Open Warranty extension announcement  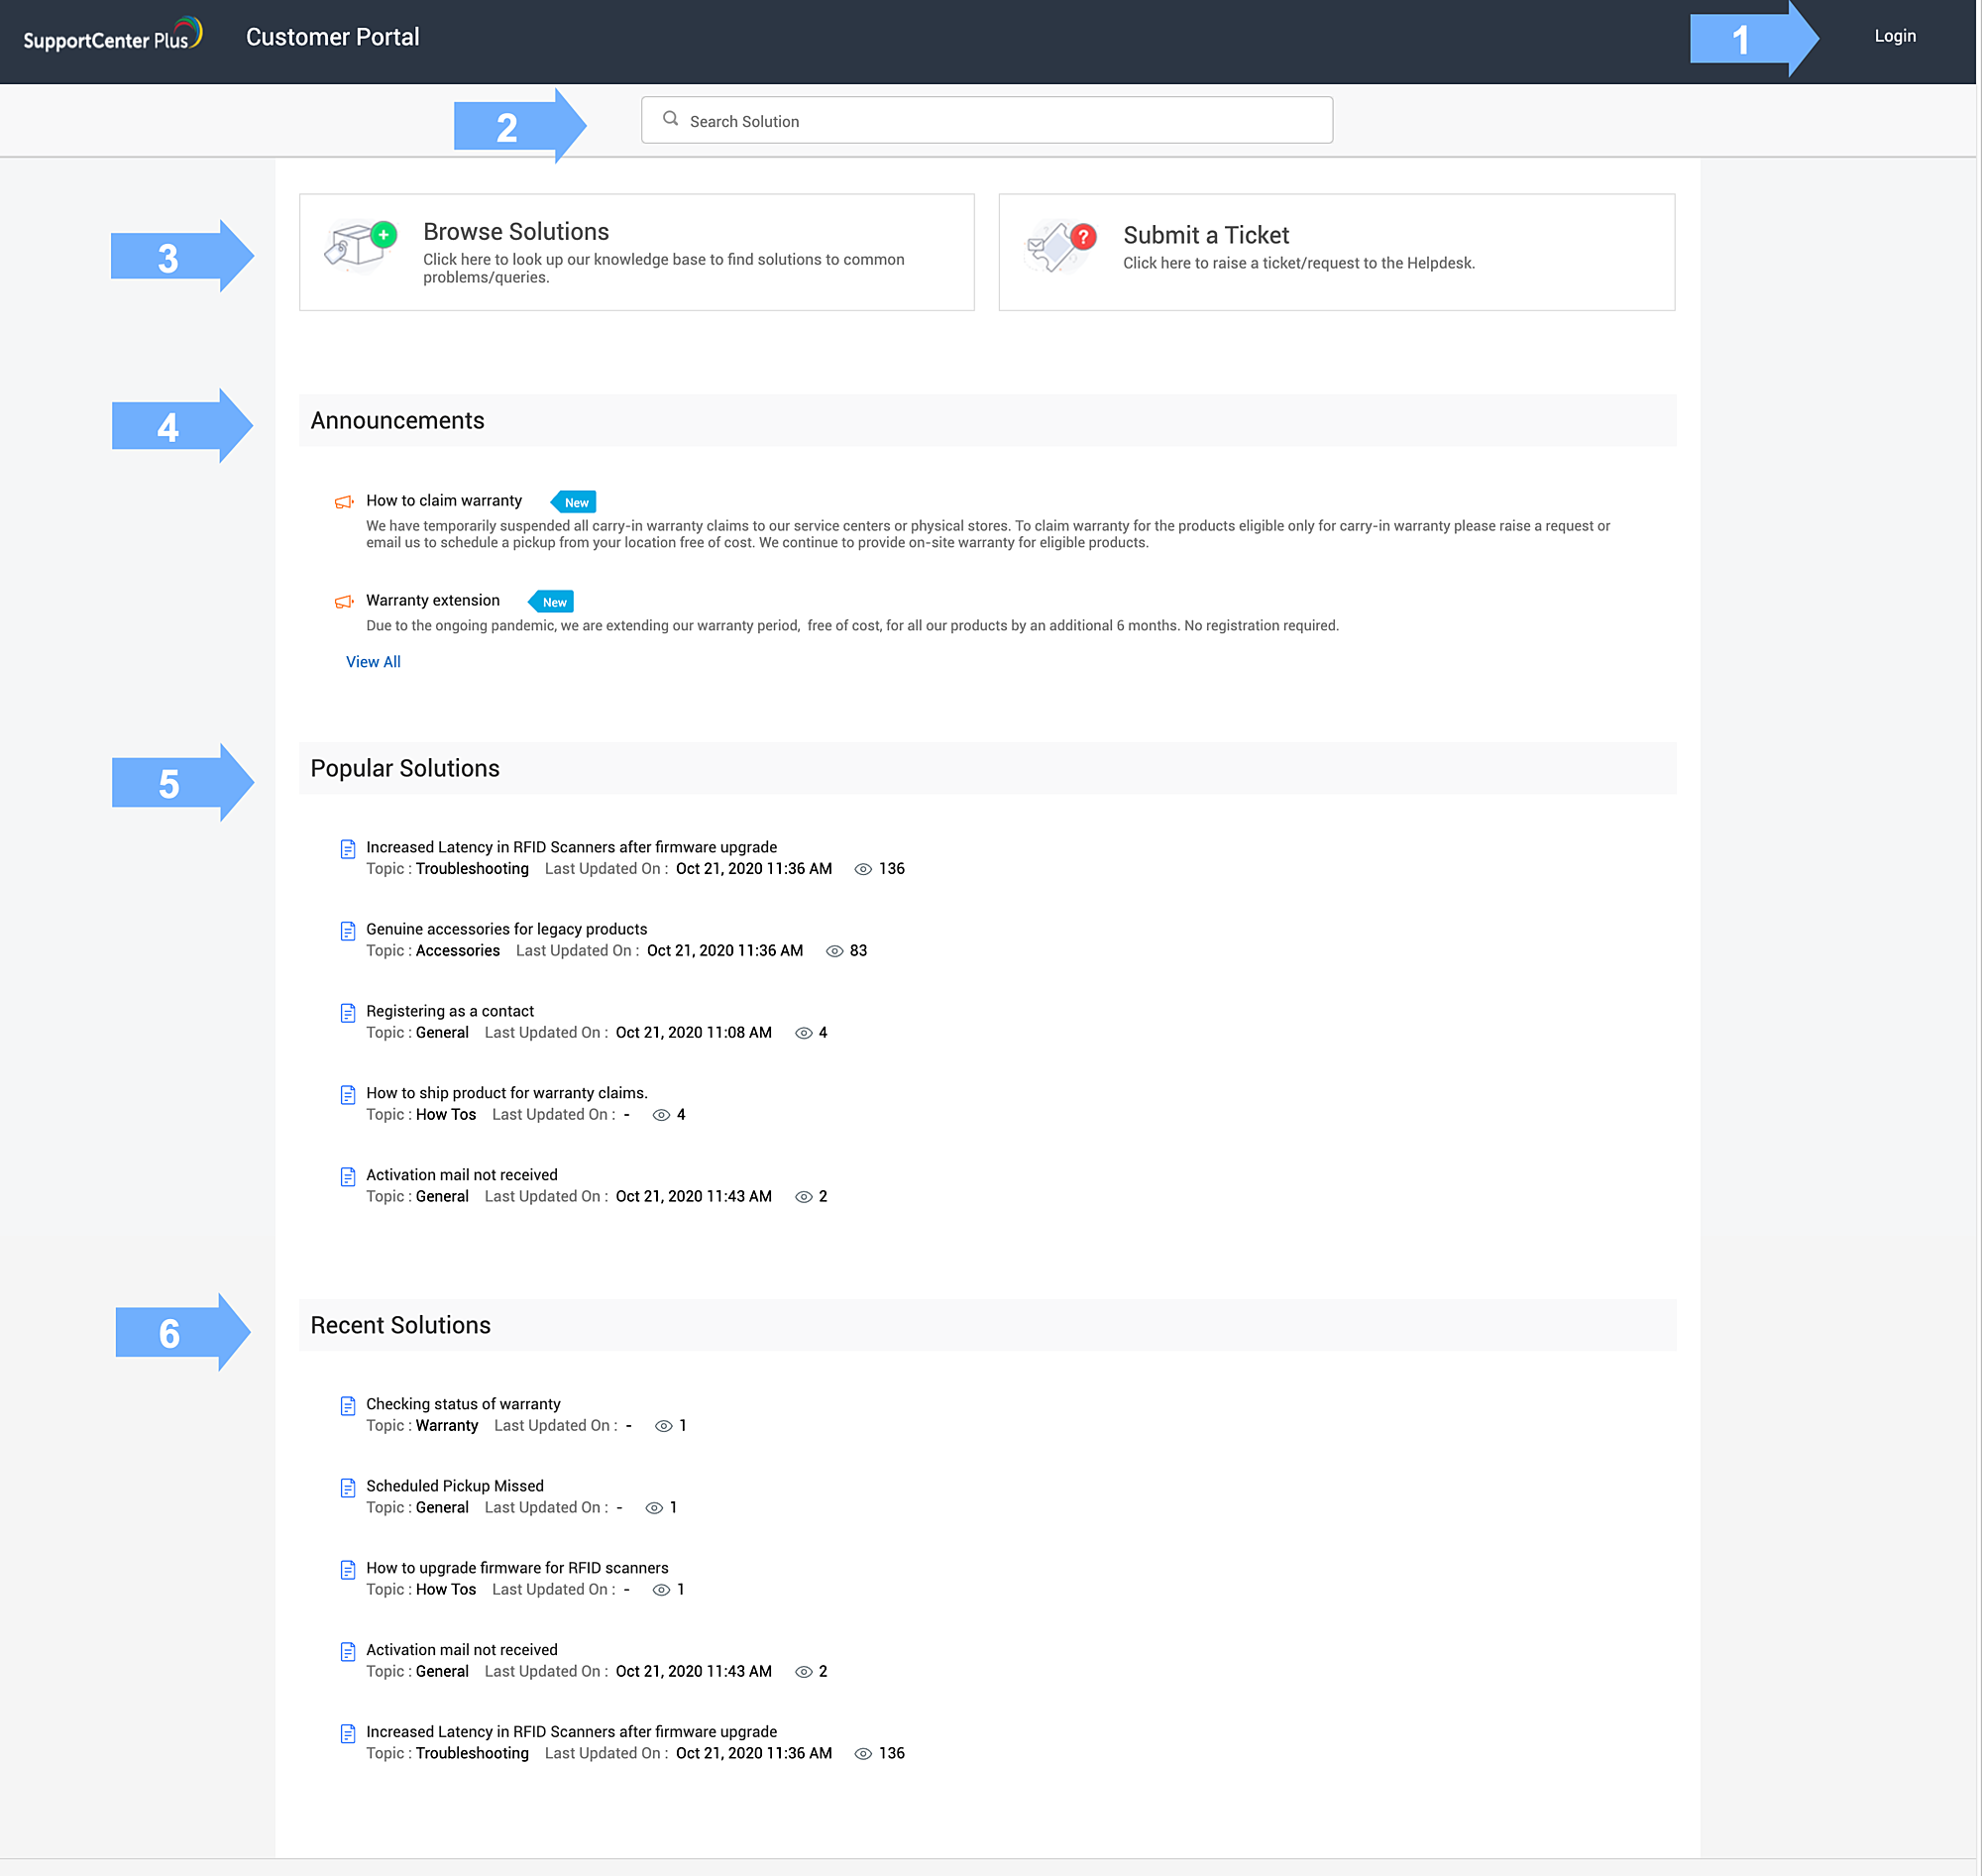pyautogui.click(x=433, y=600)
